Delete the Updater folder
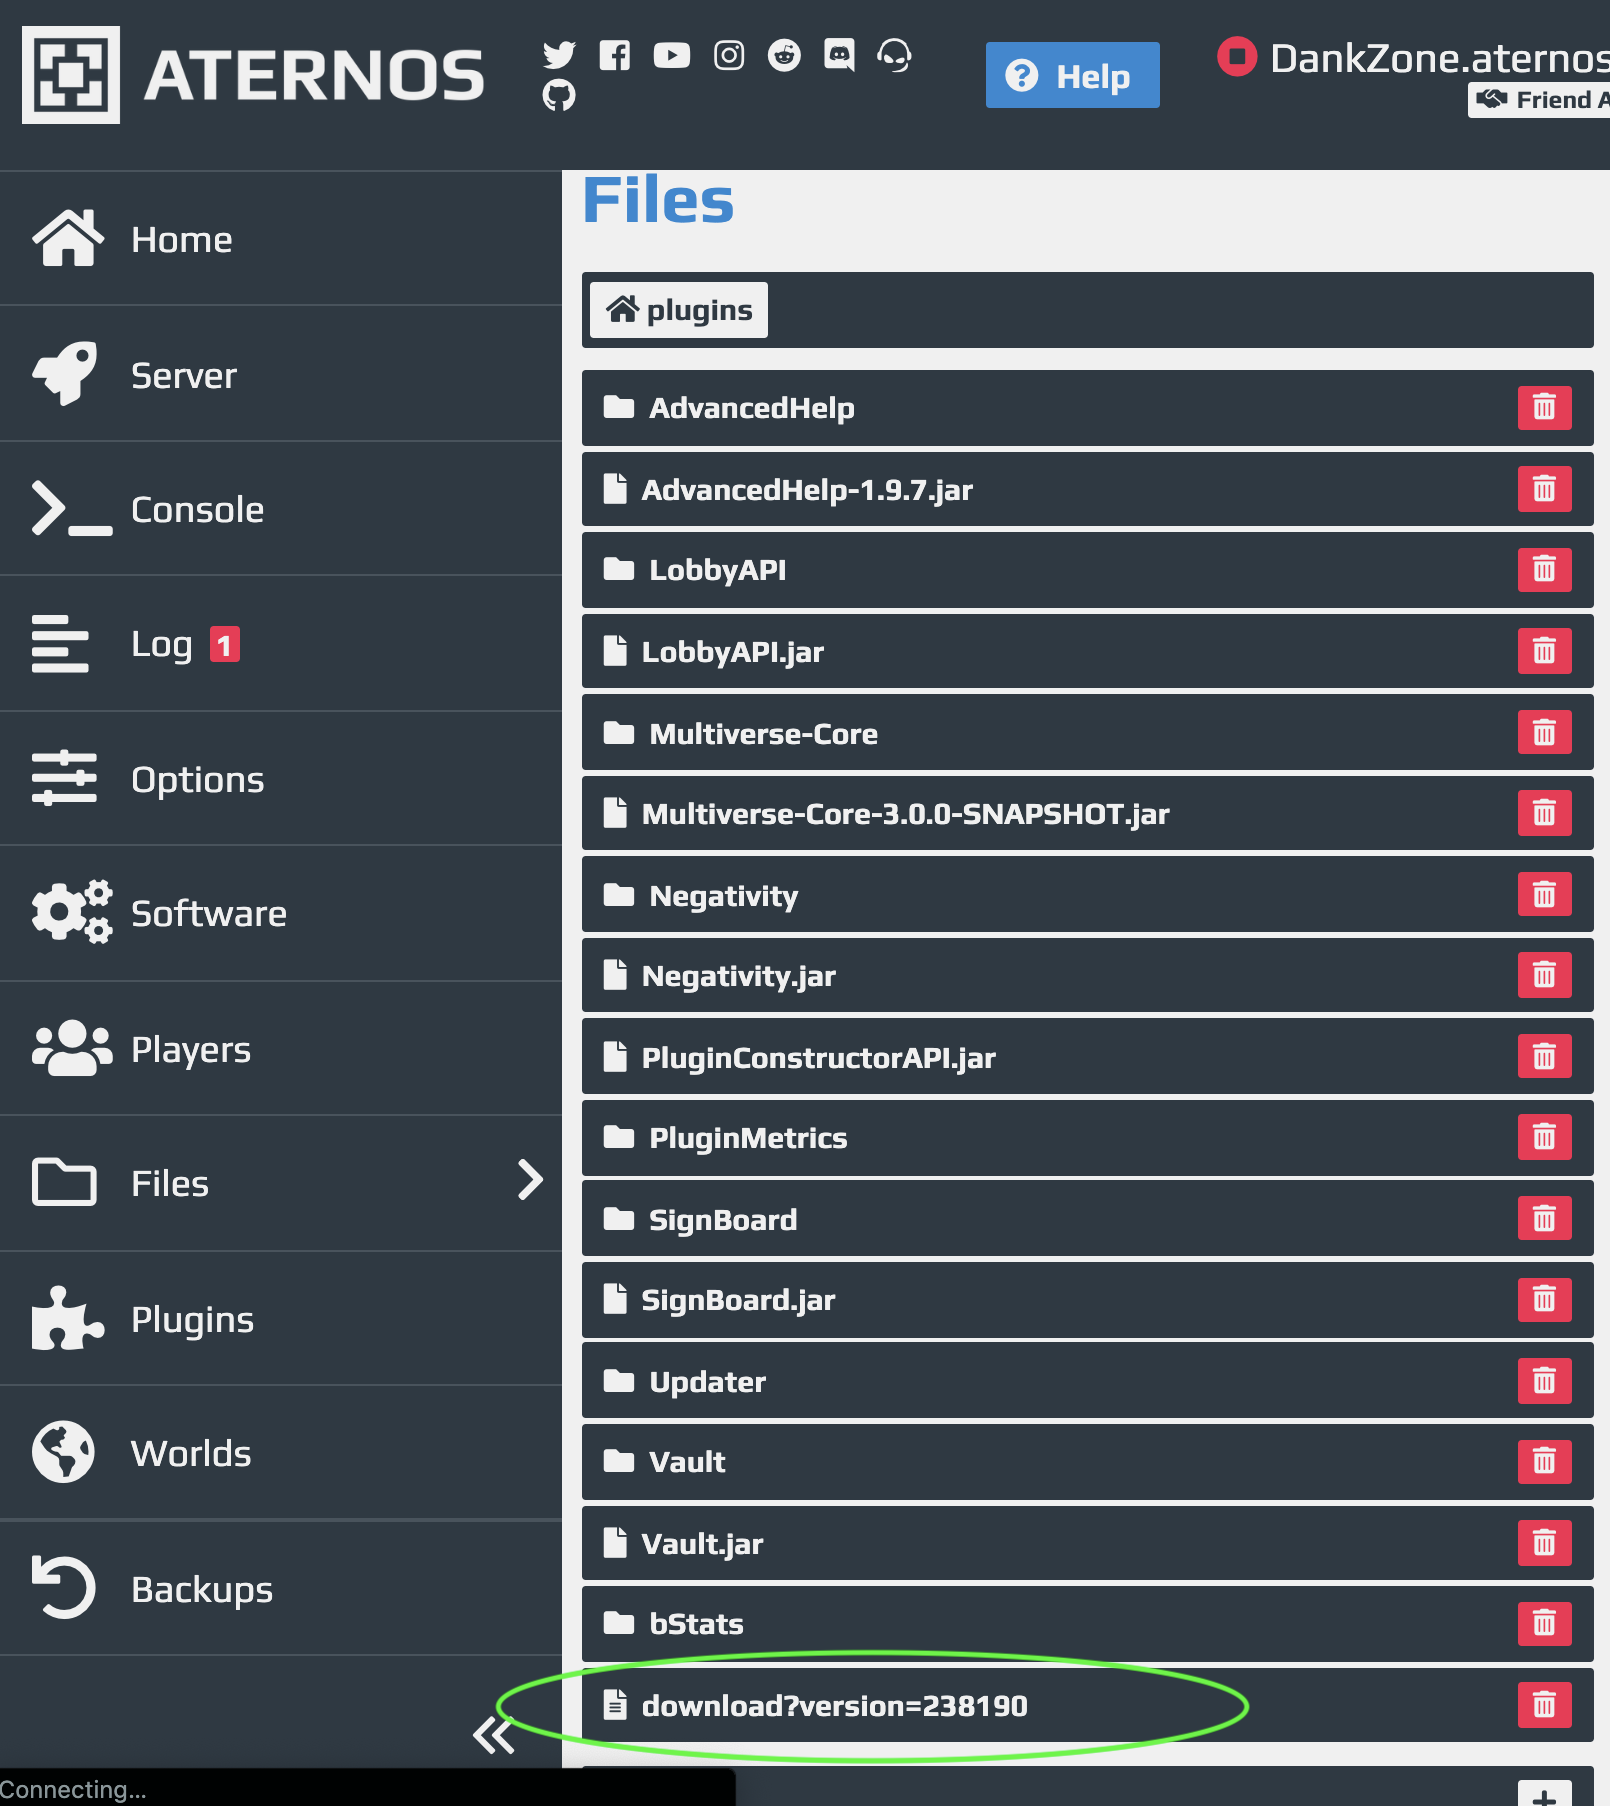The image size is (1610, 1806). click(1545, 1381)
